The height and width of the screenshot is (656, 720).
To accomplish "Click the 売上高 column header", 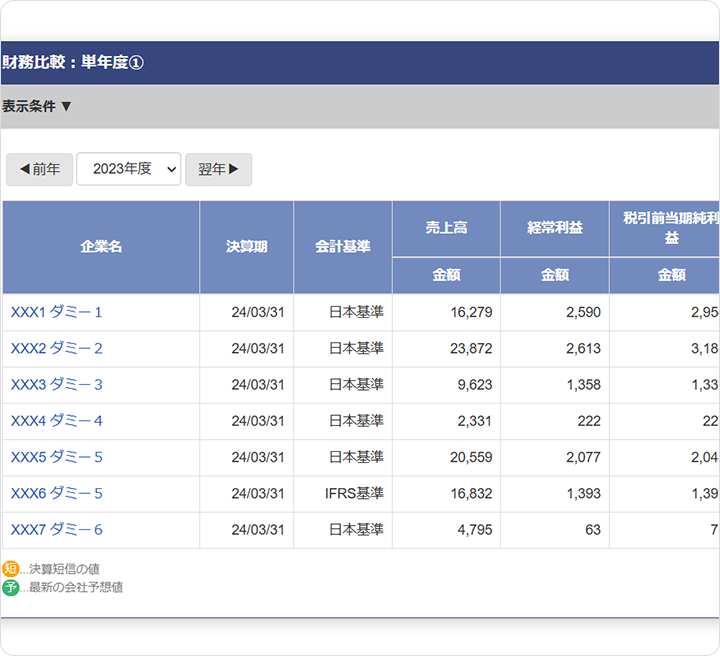I will pyautogui.click(x=446, y=228).
